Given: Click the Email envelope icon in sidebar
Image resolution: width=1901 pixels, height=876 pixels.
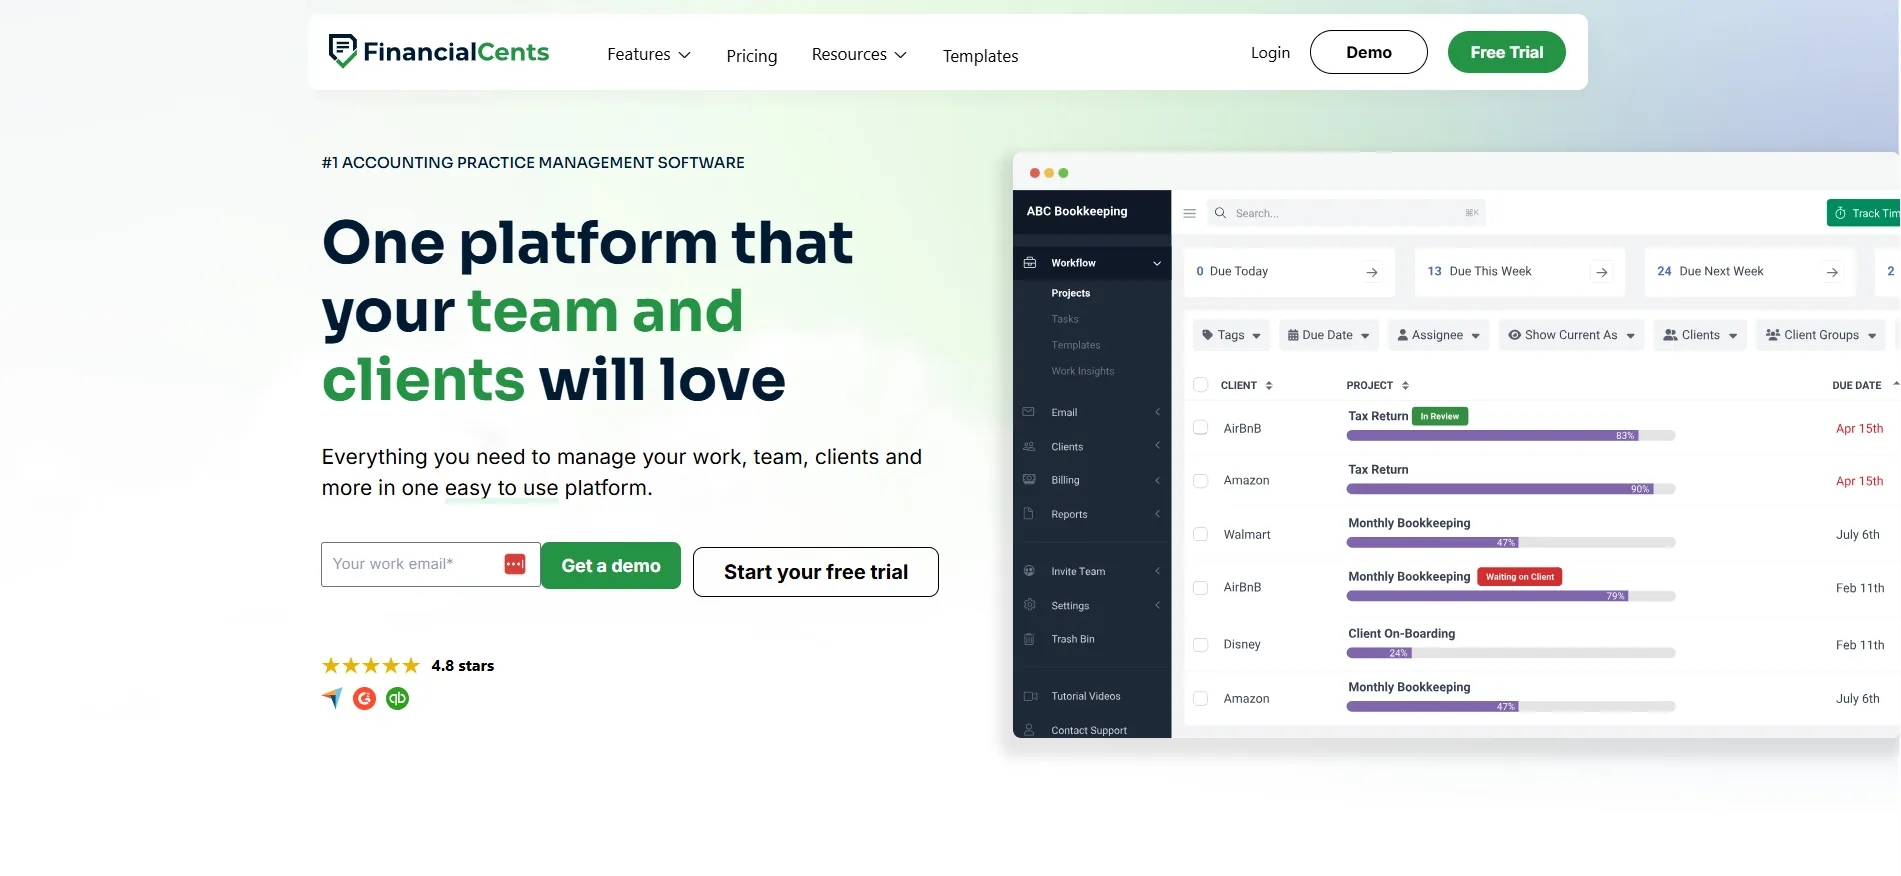Looking at the screenshot, I should pyautogui.click(x=1029, y=412).
